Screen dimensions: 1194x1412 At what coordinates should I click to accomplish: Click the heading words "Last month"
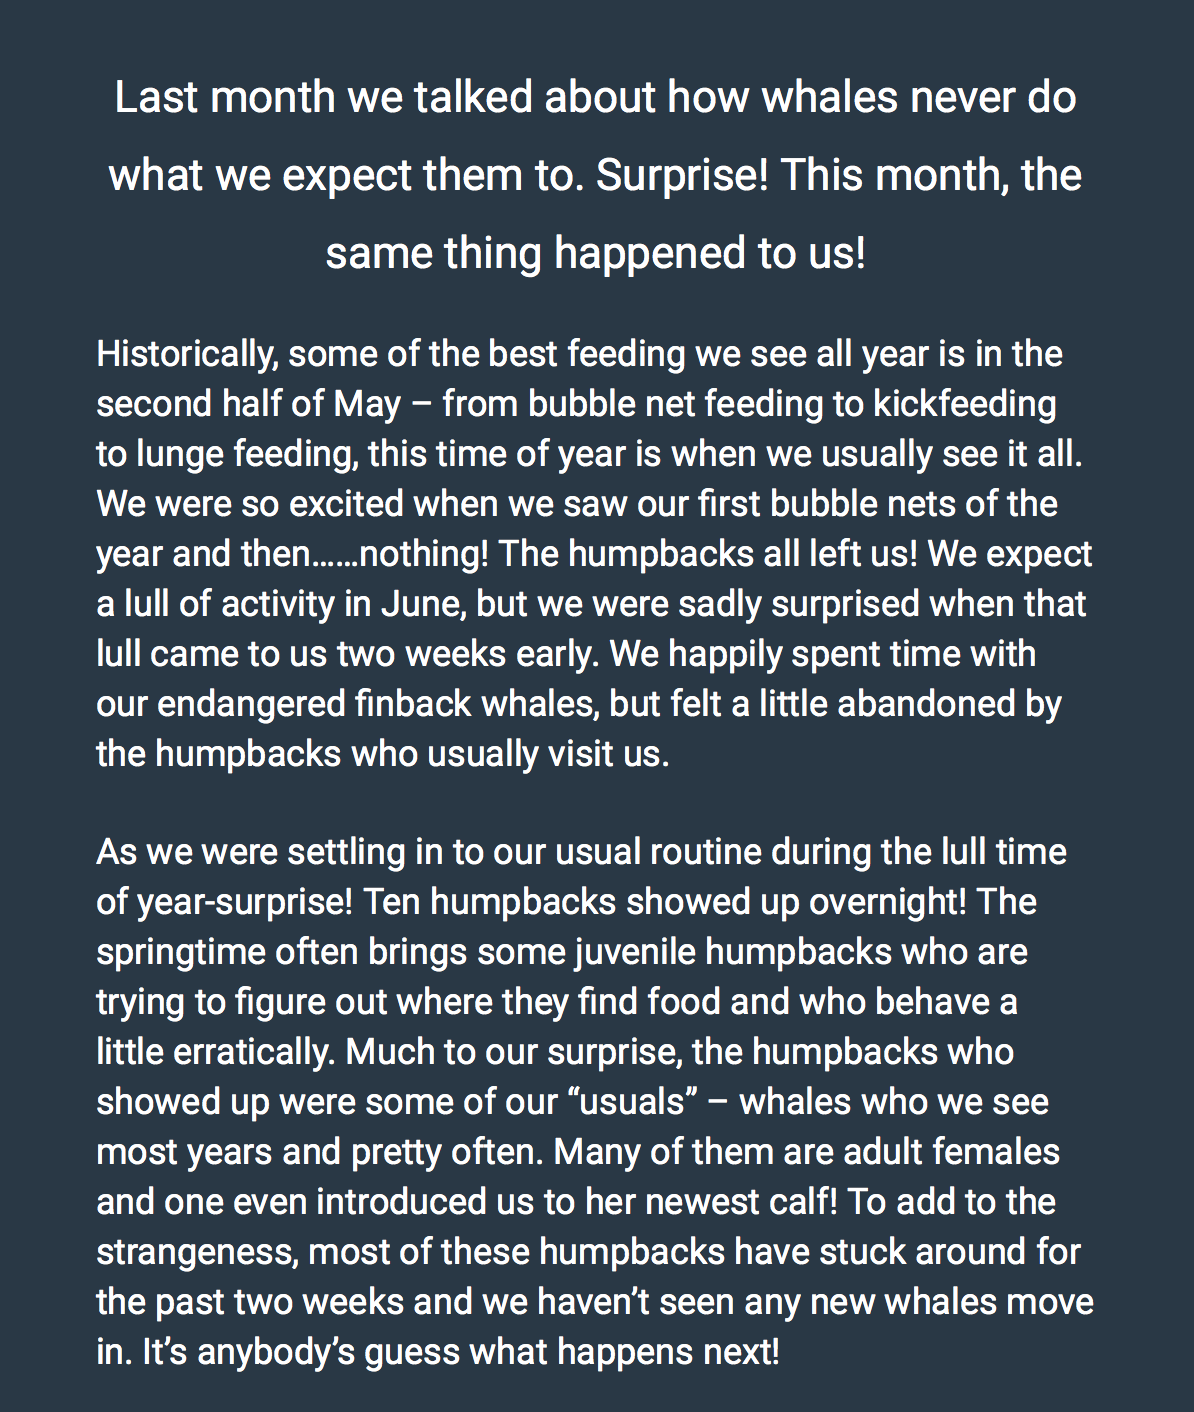click(x=225, y=98)
